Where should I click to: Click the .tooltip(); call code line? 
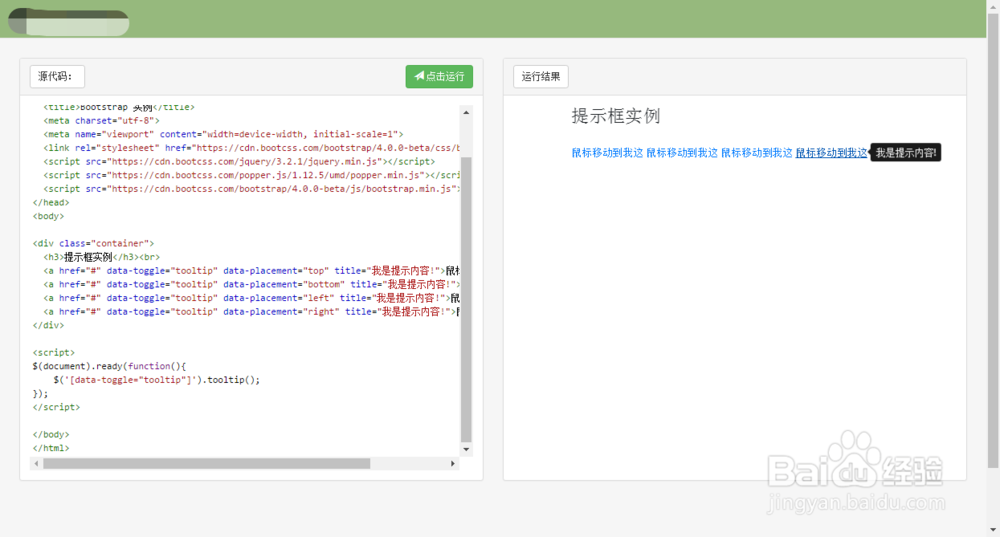pos(156,379)
